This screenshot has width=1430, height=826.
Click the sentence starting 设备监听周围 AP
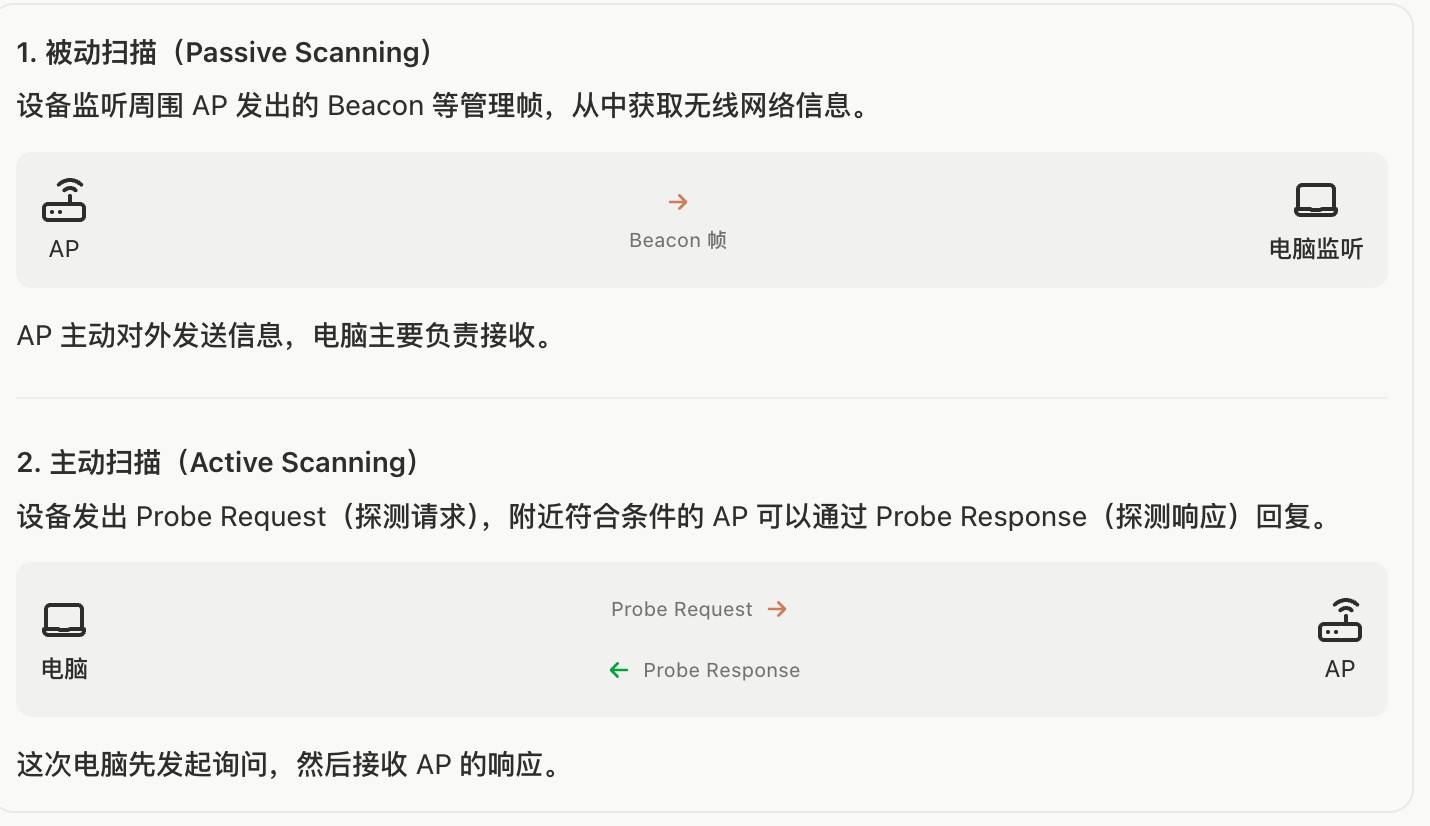pyautogui.click(x=442, y=106)
